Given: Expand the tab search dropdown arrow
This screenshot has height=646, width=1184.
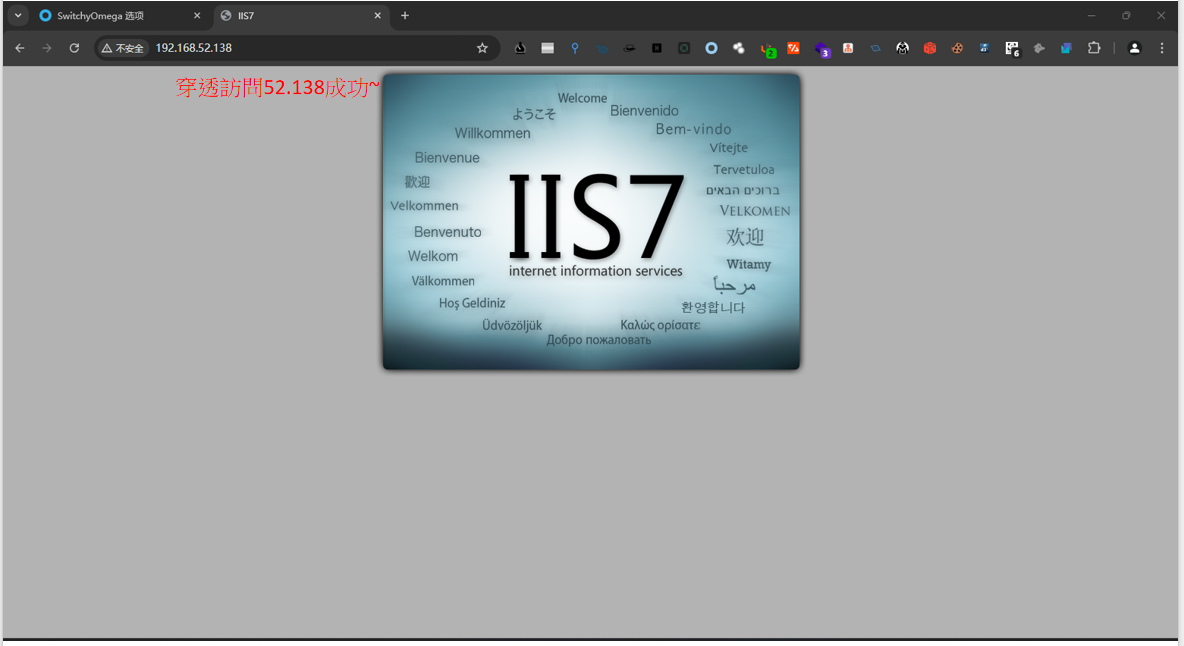Looking at the screenshot, I should pos(18,15).
